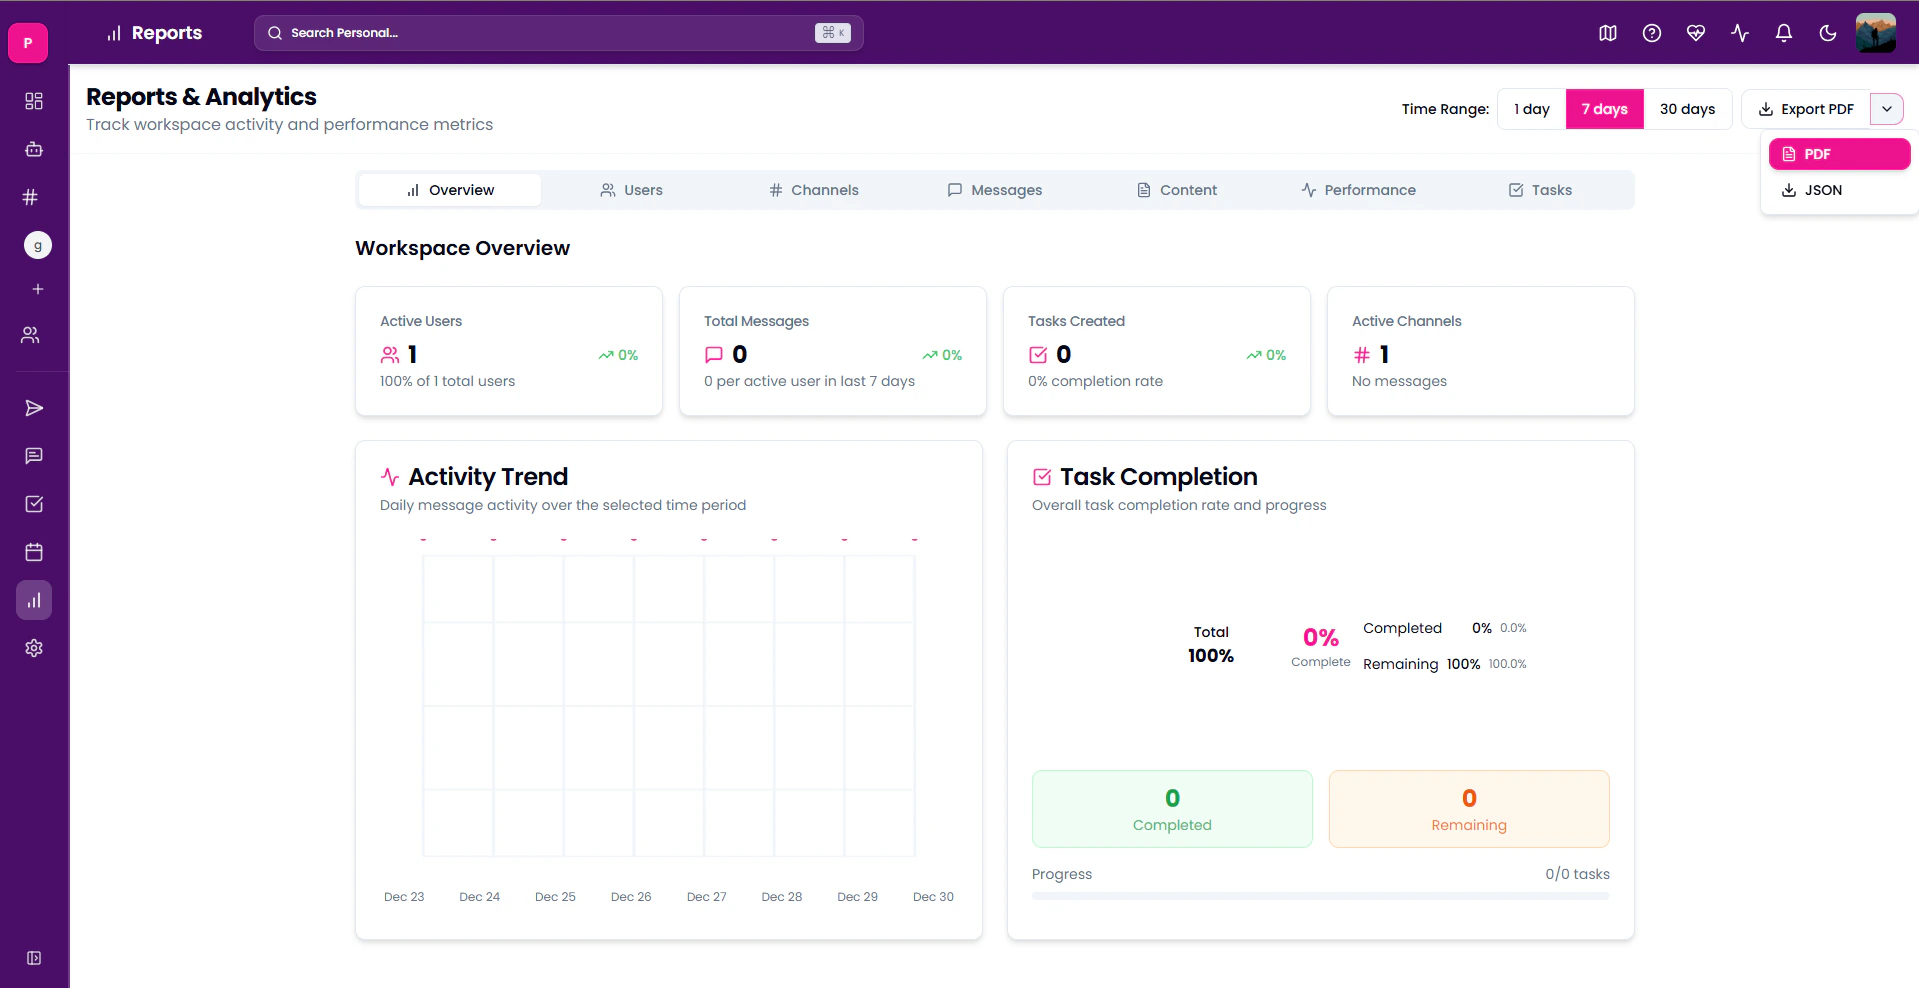Switch to the Channels tab
The image size is (1919, 988).
point(814,190)
